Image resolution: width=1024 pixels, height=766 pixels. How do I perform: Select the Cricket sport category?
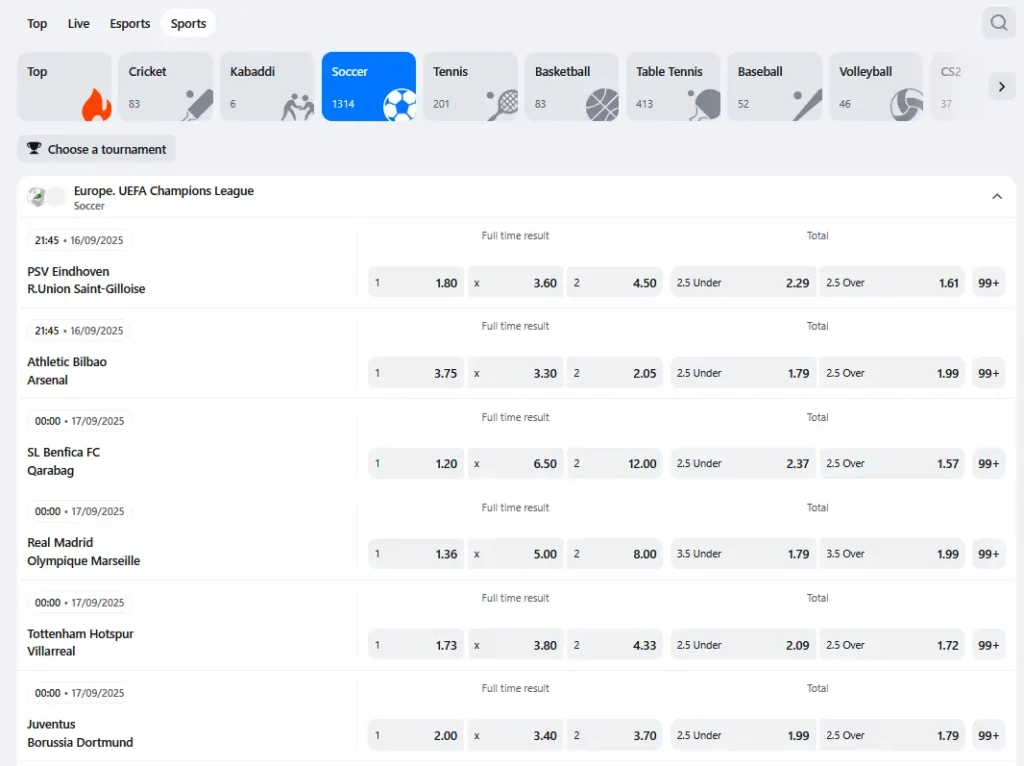pyautogui.click(x=165, y=86)
